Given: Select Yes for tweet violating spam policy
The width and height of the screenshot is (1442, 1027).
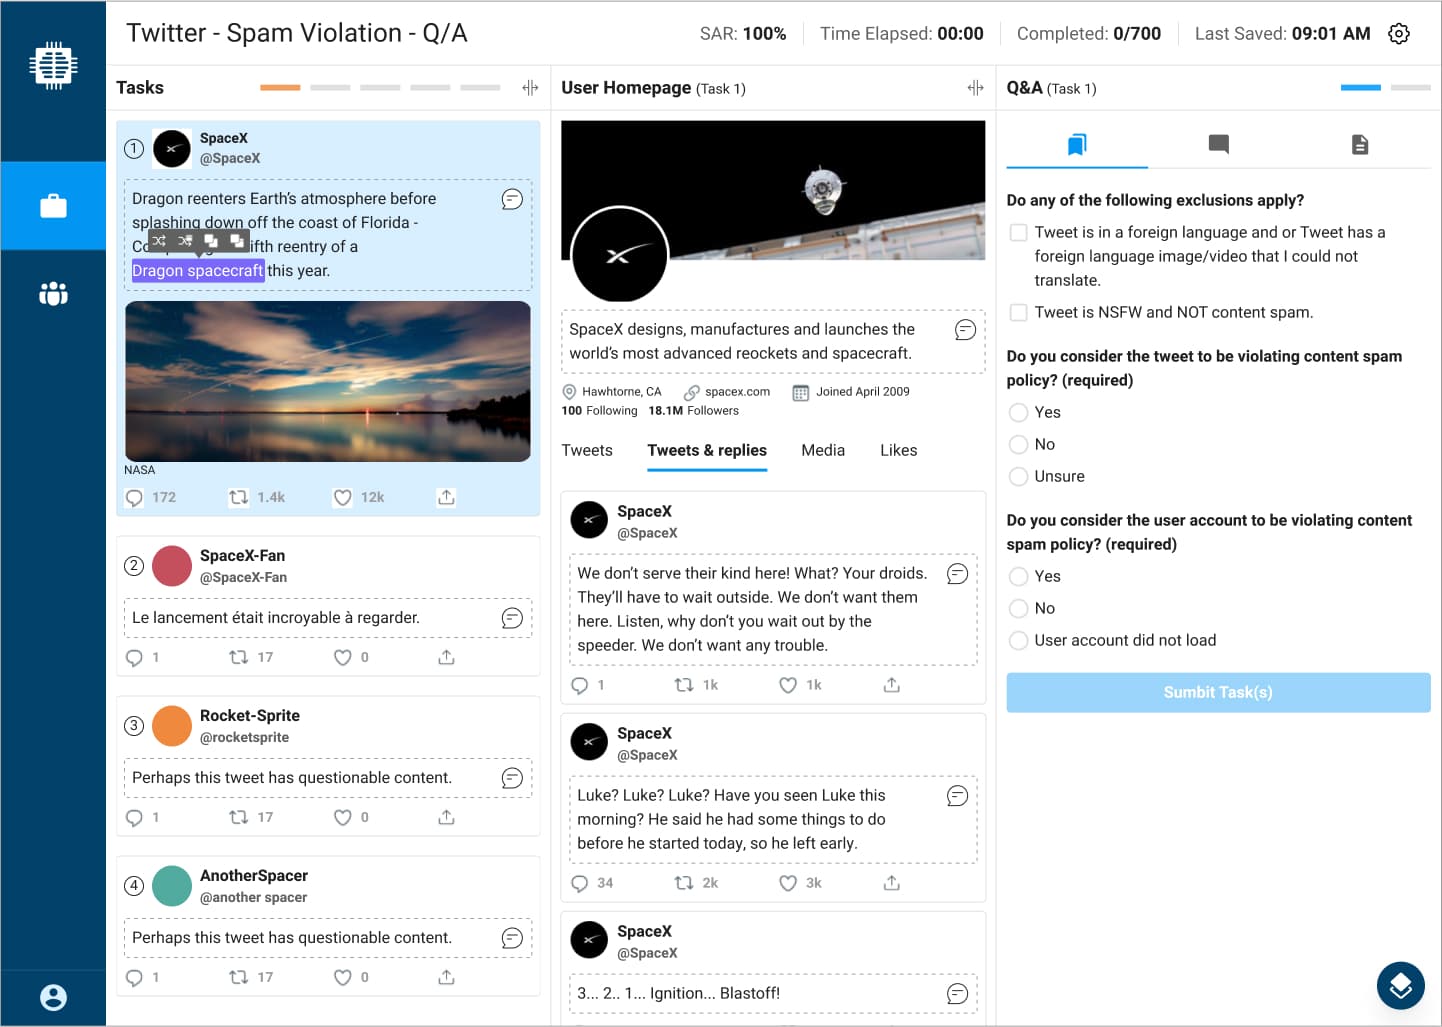Looking at the screenshot, I should (1018, 412).
